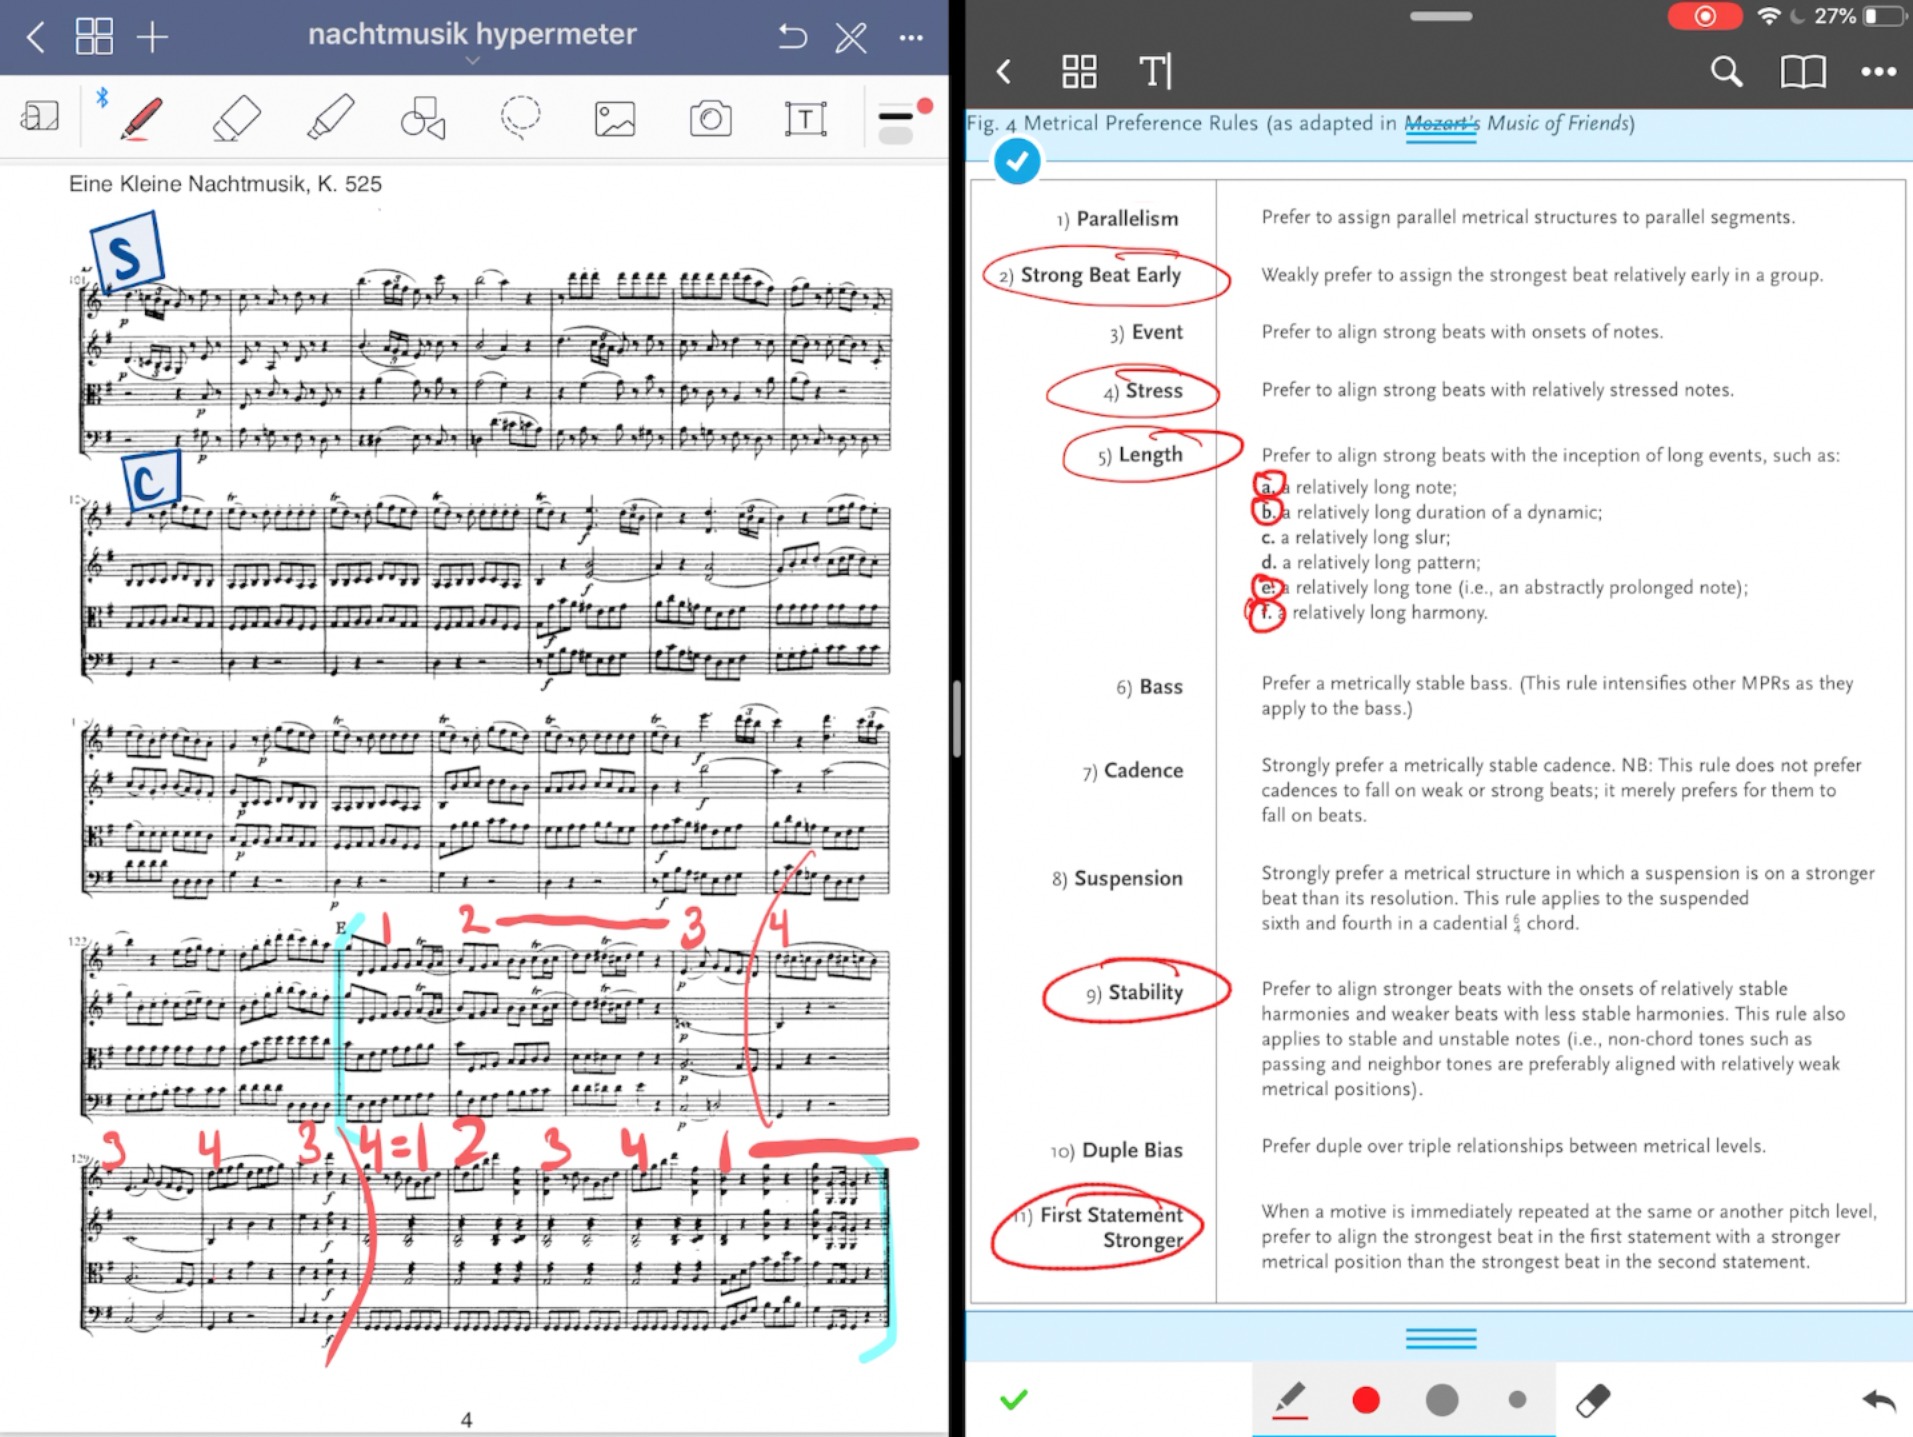Screen dimensions: 1913x1437
Task: Select the eraser tool in the notebook toolbar
Action: pyautogui.click(x=236, y=119)
